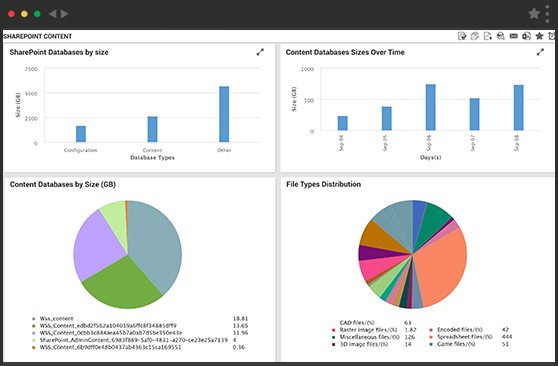
Task: Mark report as favorite with toolbar star
Action: click(539, 36)
